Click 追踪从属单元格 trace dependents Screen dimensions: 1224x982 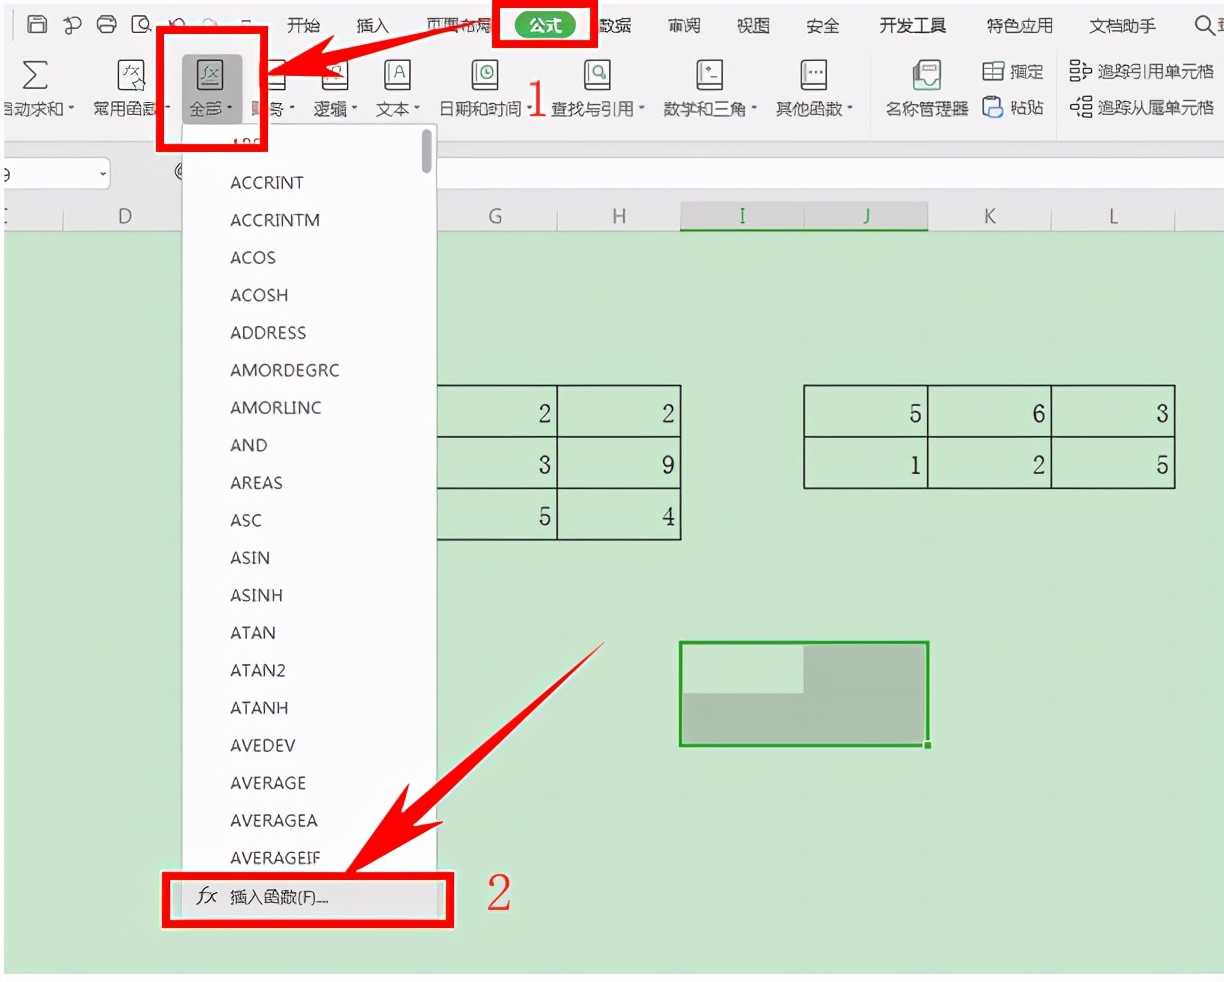coord(1141,107)
